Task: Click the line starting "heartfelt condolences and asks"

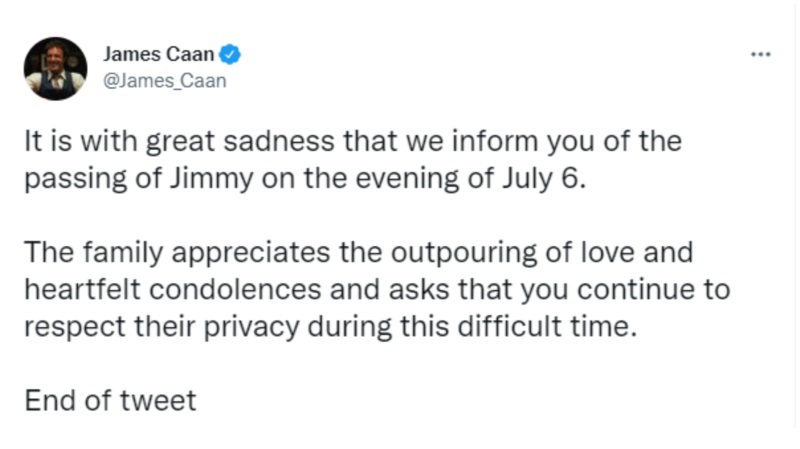Action: 377,291
